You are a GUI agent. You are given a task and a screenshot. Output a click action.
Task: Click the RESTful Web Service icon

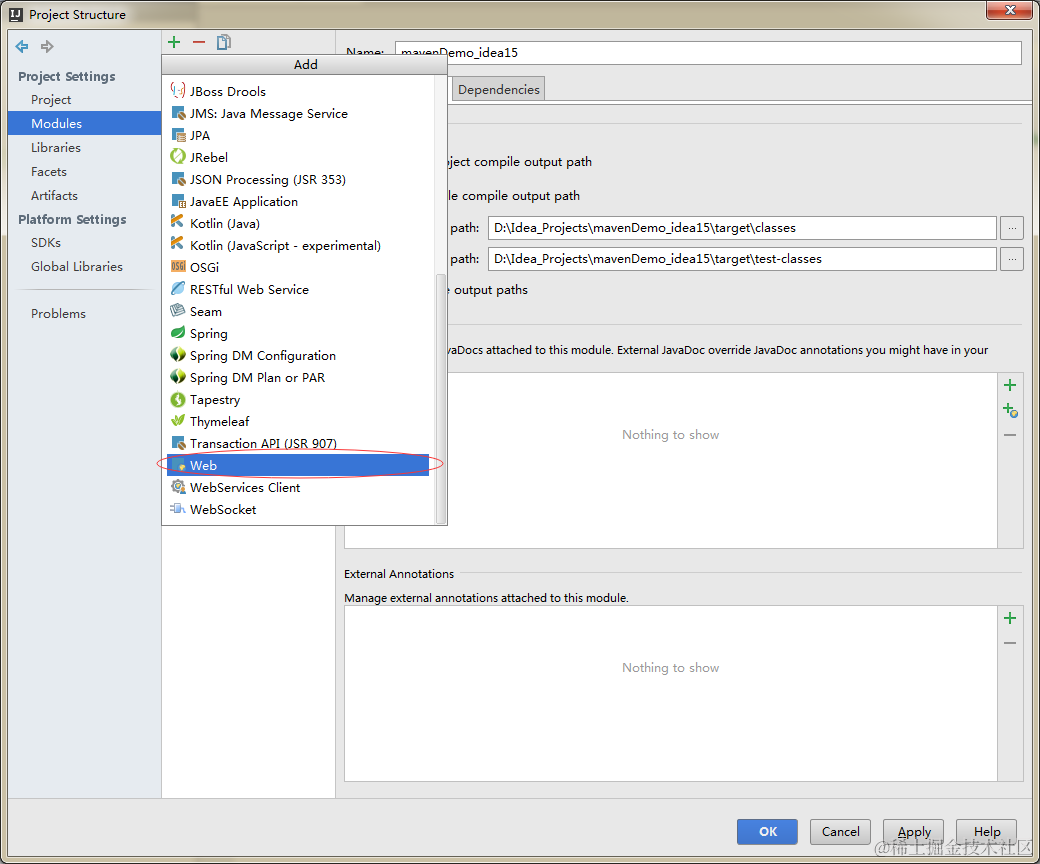coord(178,288)
